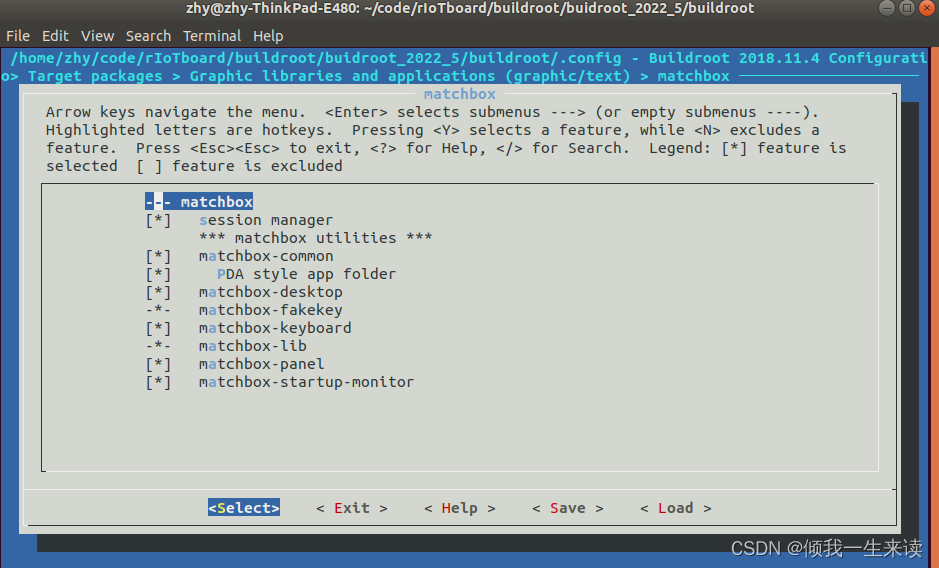Open the Search menu

tap(149, 36)
